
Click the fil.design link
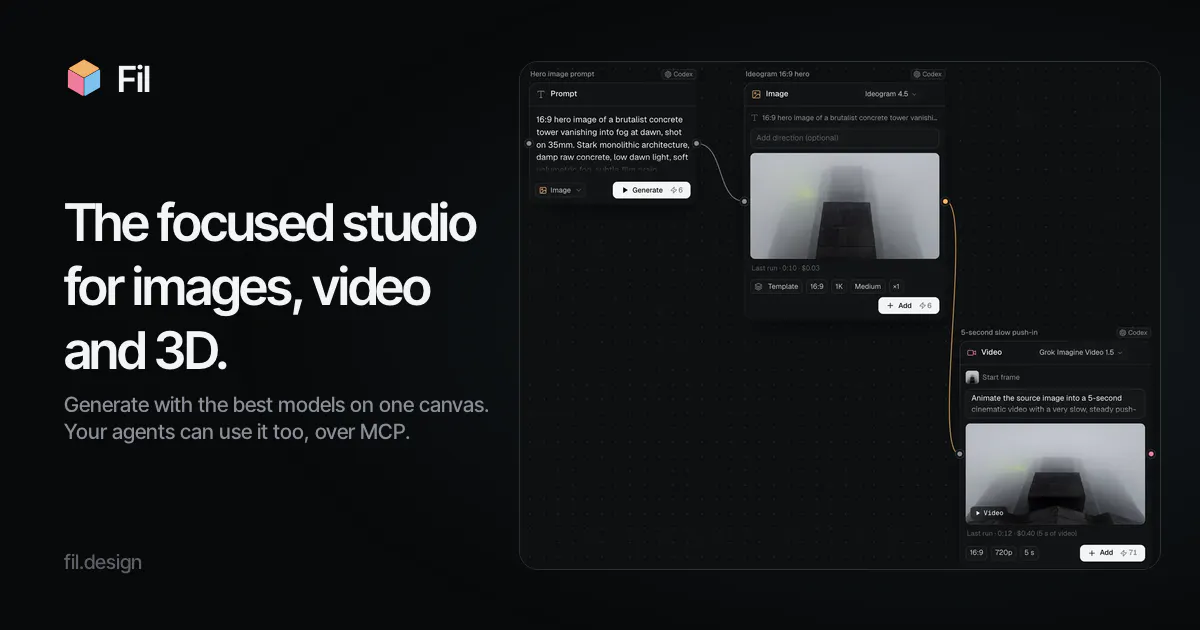[103, 562]
